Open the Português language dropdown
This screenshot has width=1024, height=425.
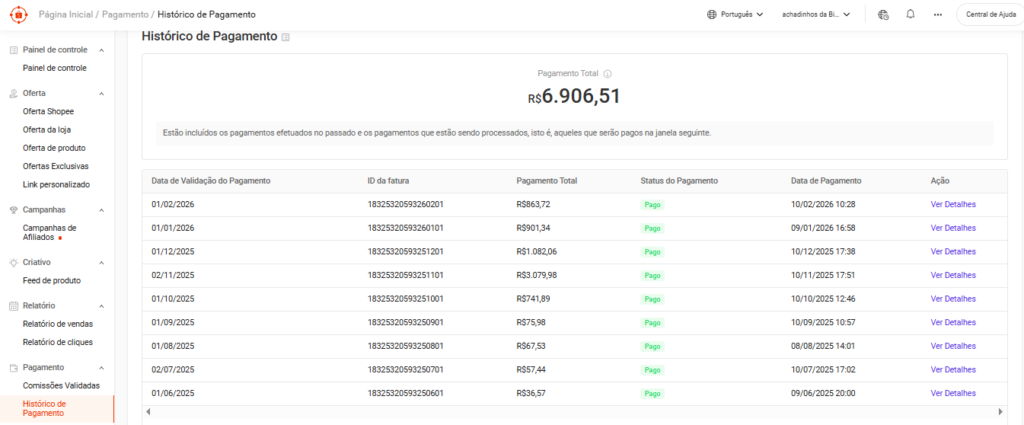click(x=735, y=15)
